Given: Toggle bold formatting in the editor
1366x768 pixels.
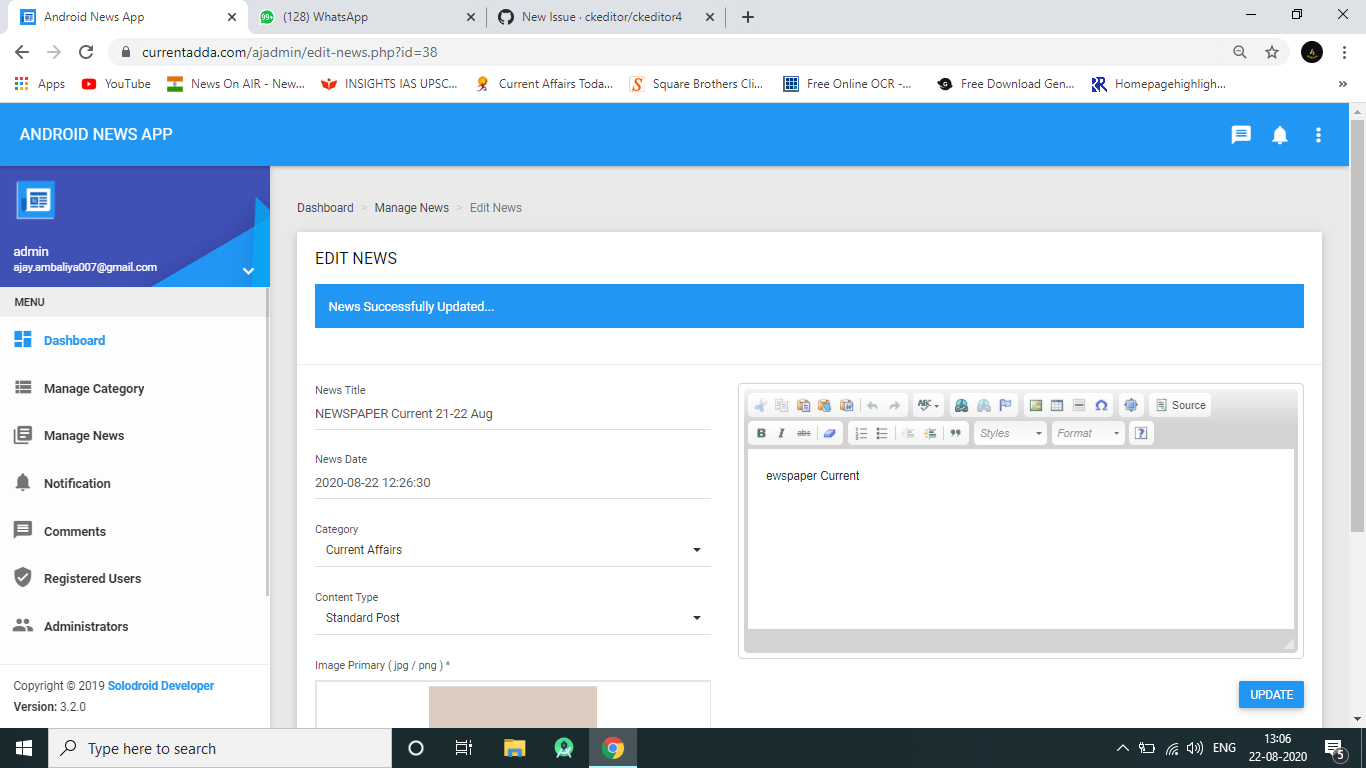Looking at the screenshot, I should click(x=761, y=432).
